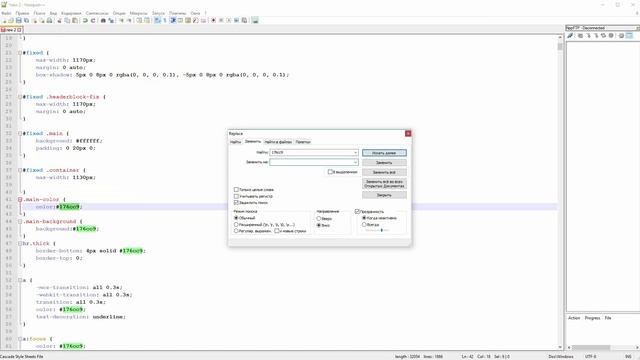This screenshot has height=360, width=640.
Task: Open the 'Заменить на' combo dropdown arrow
Action: point(355,162)
